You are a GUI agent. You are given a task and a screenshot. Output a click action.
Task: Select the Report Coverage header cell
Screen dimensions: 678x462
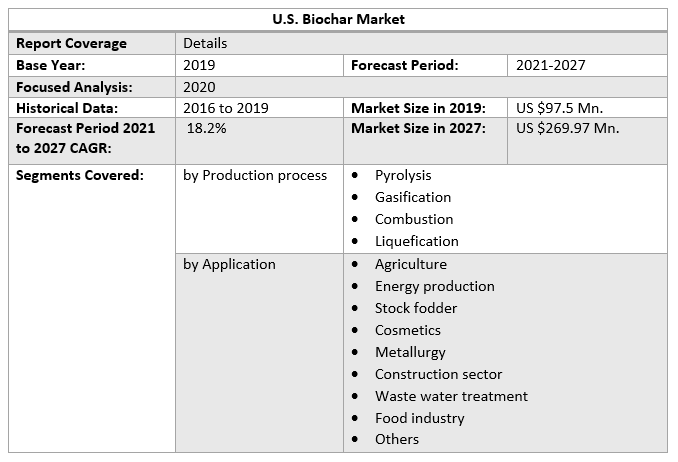71,43
